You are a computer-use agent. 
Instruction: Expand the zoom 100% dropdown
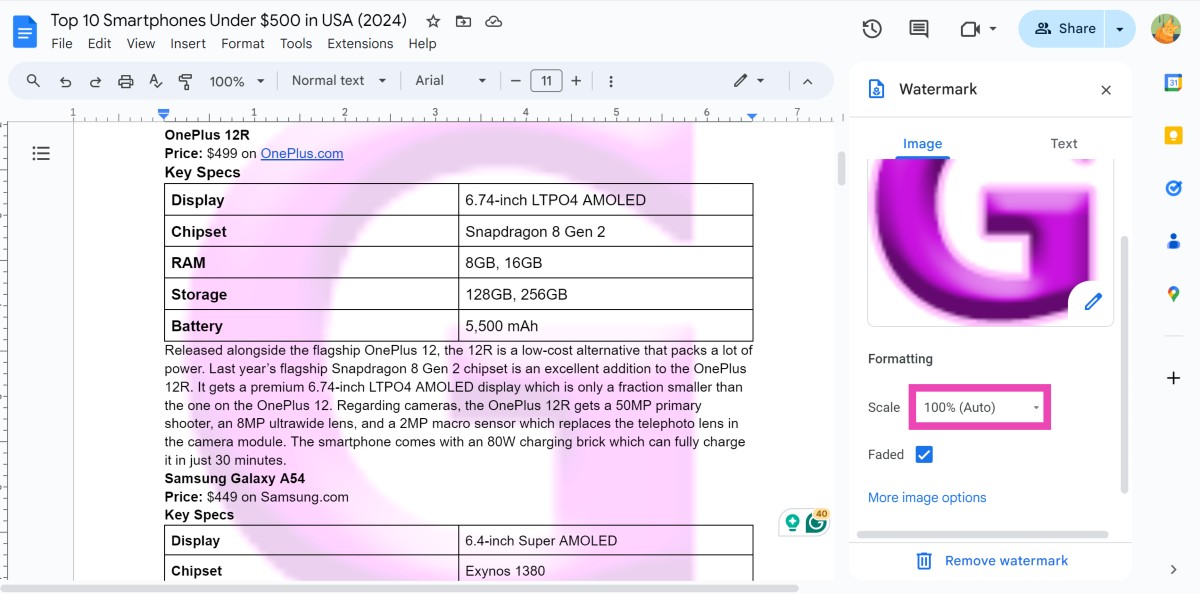237,81
